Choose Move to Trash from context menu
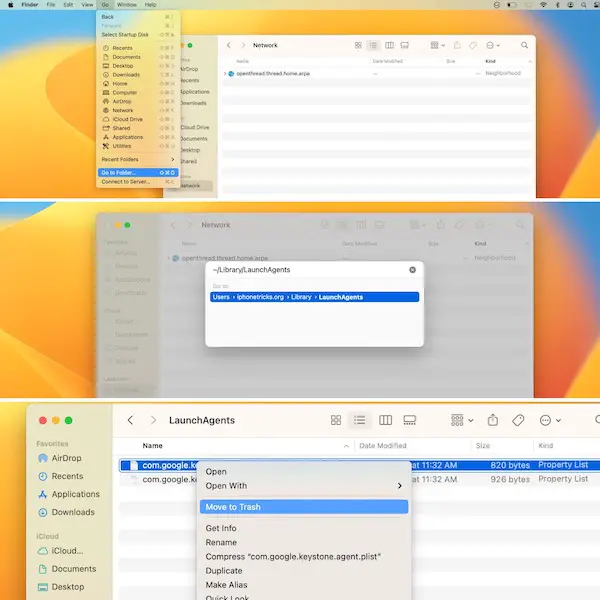 click(x=233, y=507)
